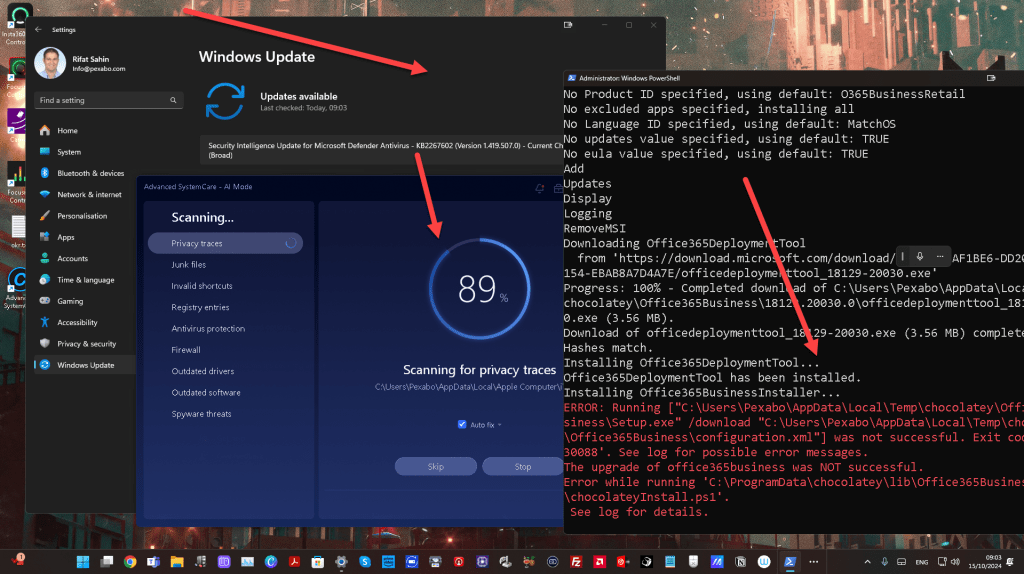
Task: Open the clock showing 09:03 15/10/2024
Action: 985,562
